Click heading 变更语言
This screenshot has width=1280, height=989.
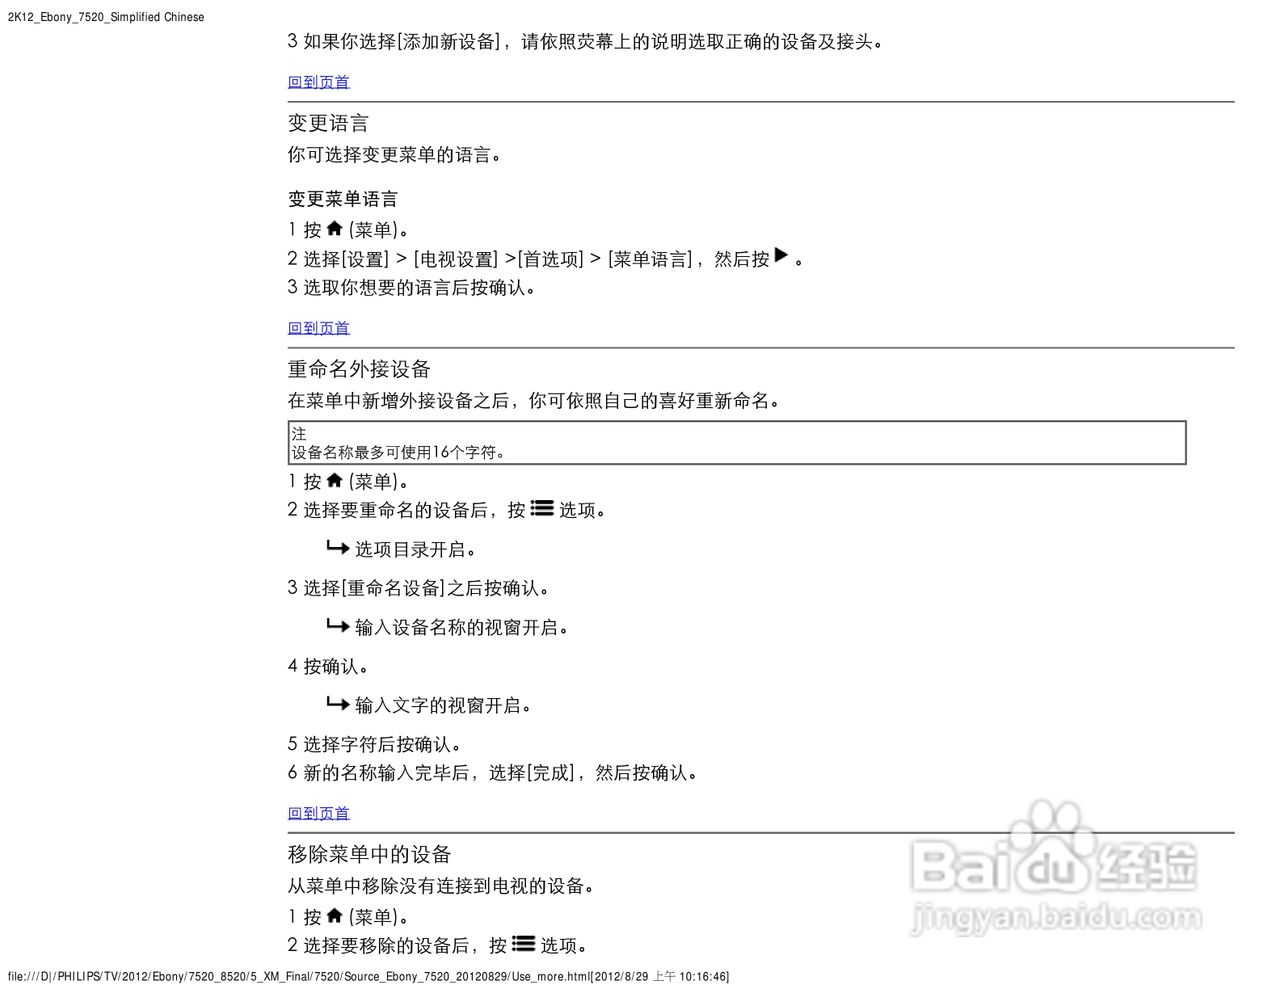click(328, 123)
